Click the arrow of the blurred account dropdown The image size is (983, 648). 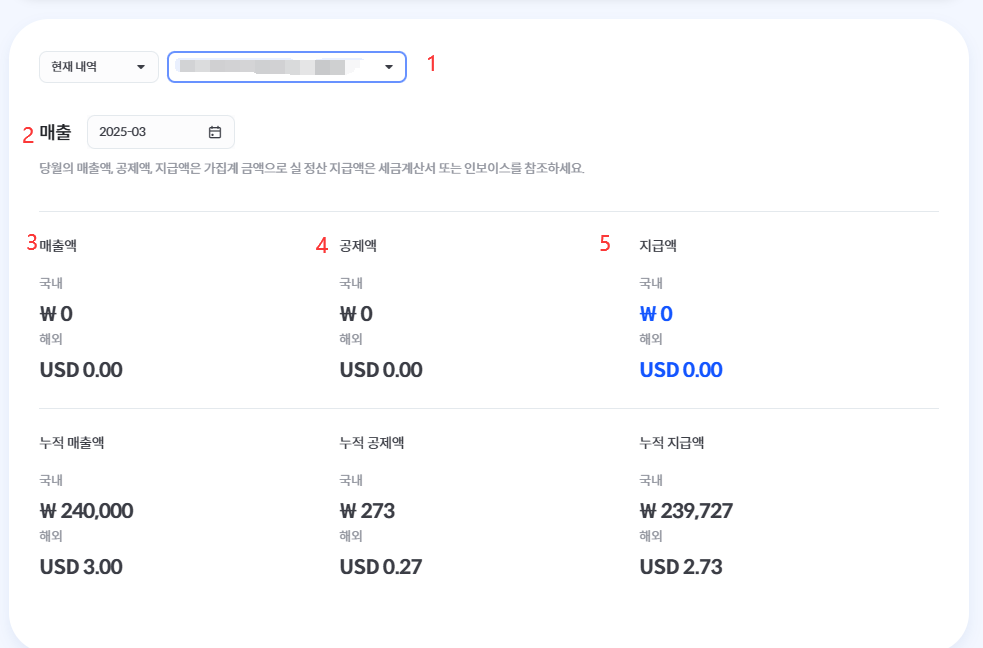(x=389, y=67)
